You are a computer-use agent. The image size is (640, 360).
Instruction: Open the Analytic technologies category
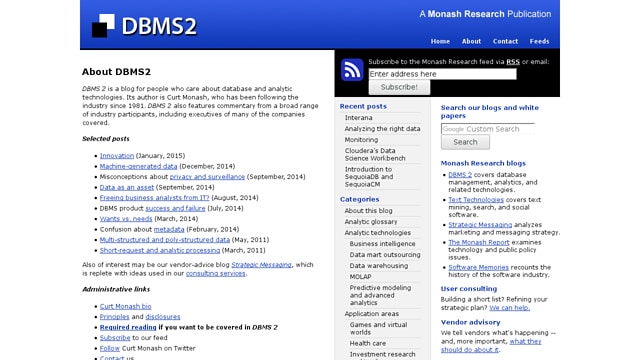click(378, 233)
